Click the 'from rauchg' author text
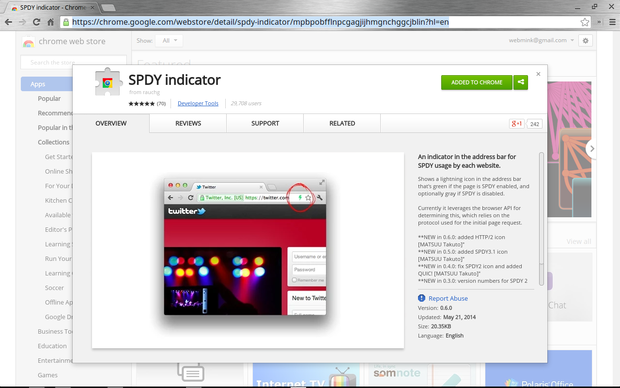 click(144, 92)
